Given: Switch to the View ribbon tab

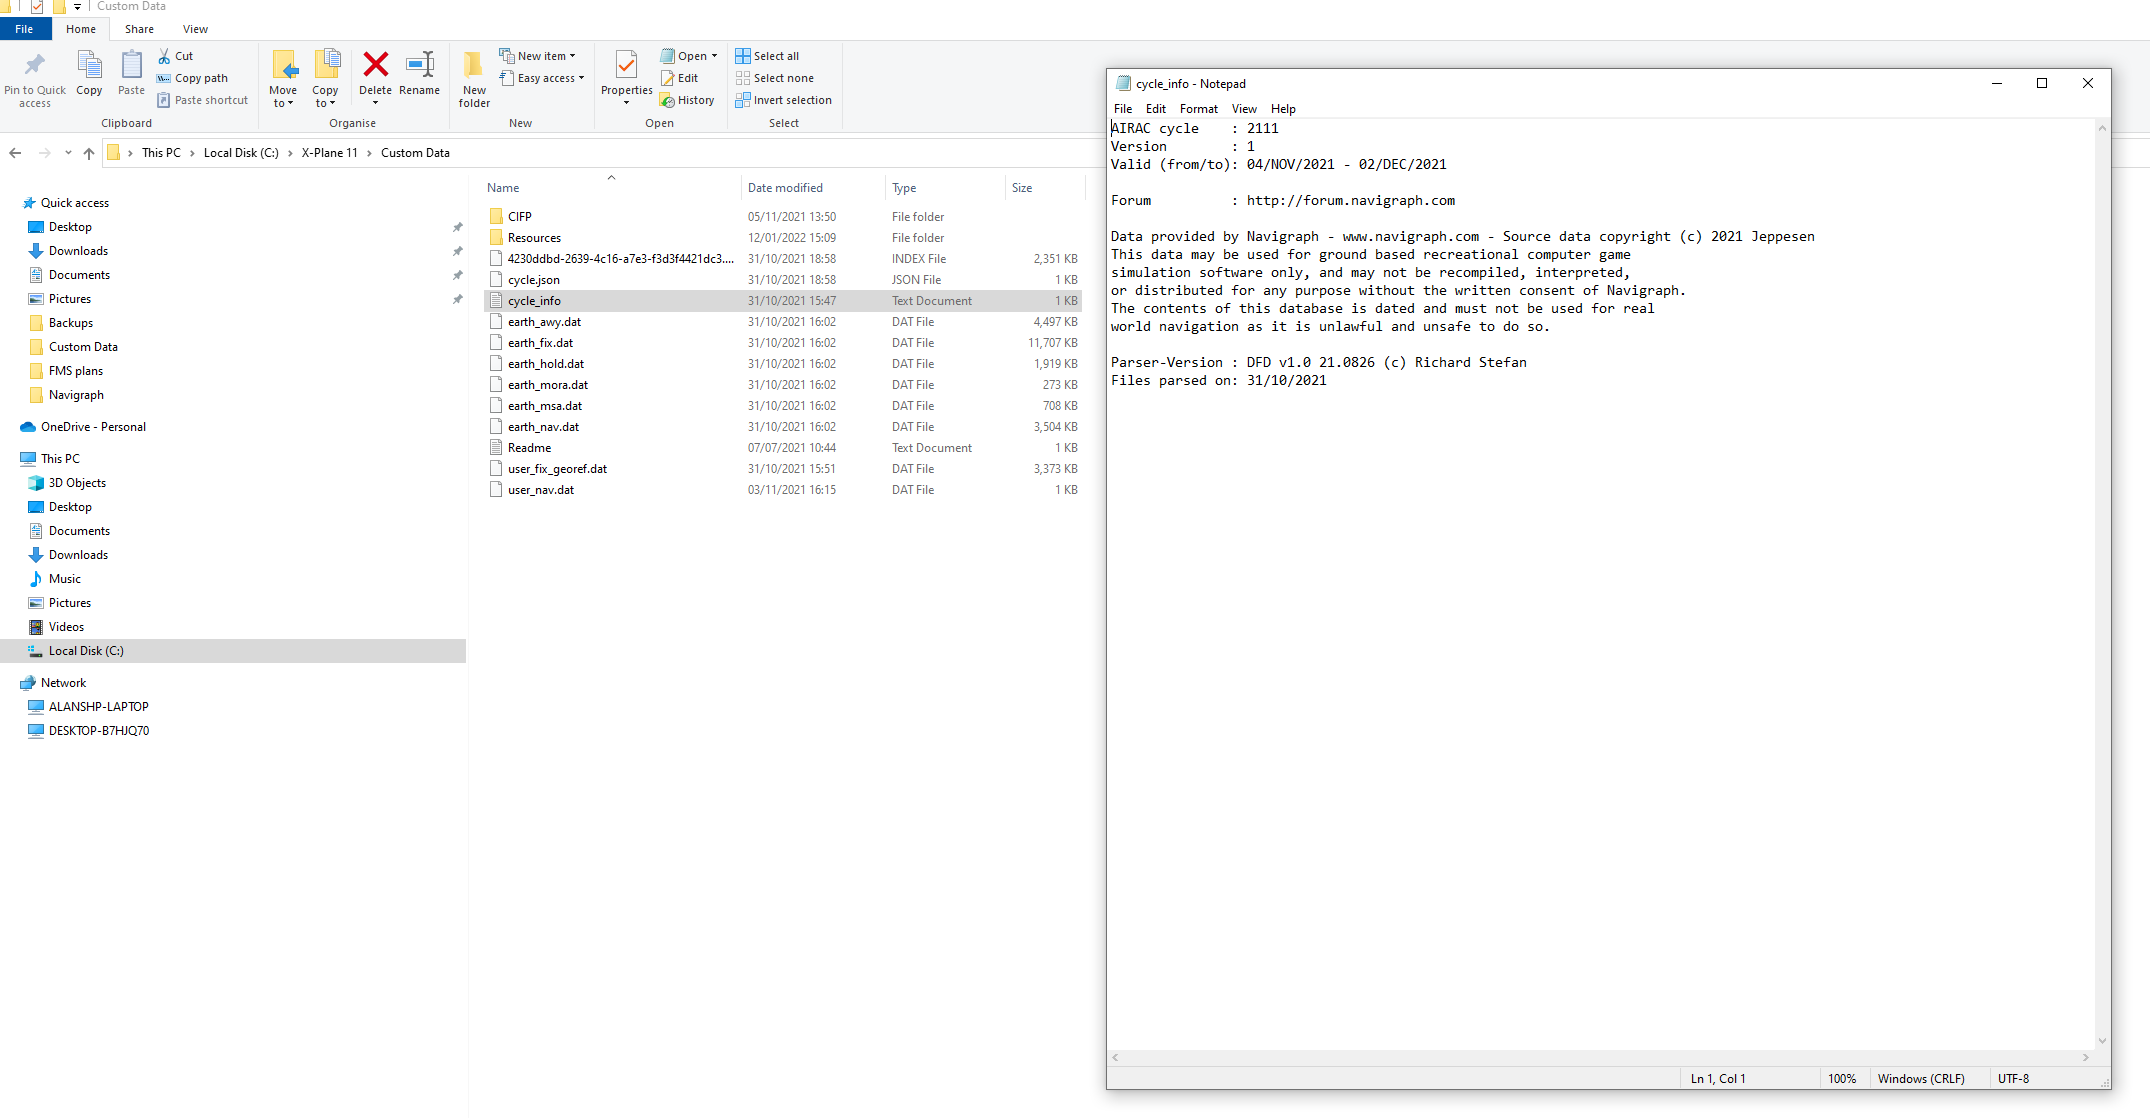Looking at the screenshot, I should (195, 29).
